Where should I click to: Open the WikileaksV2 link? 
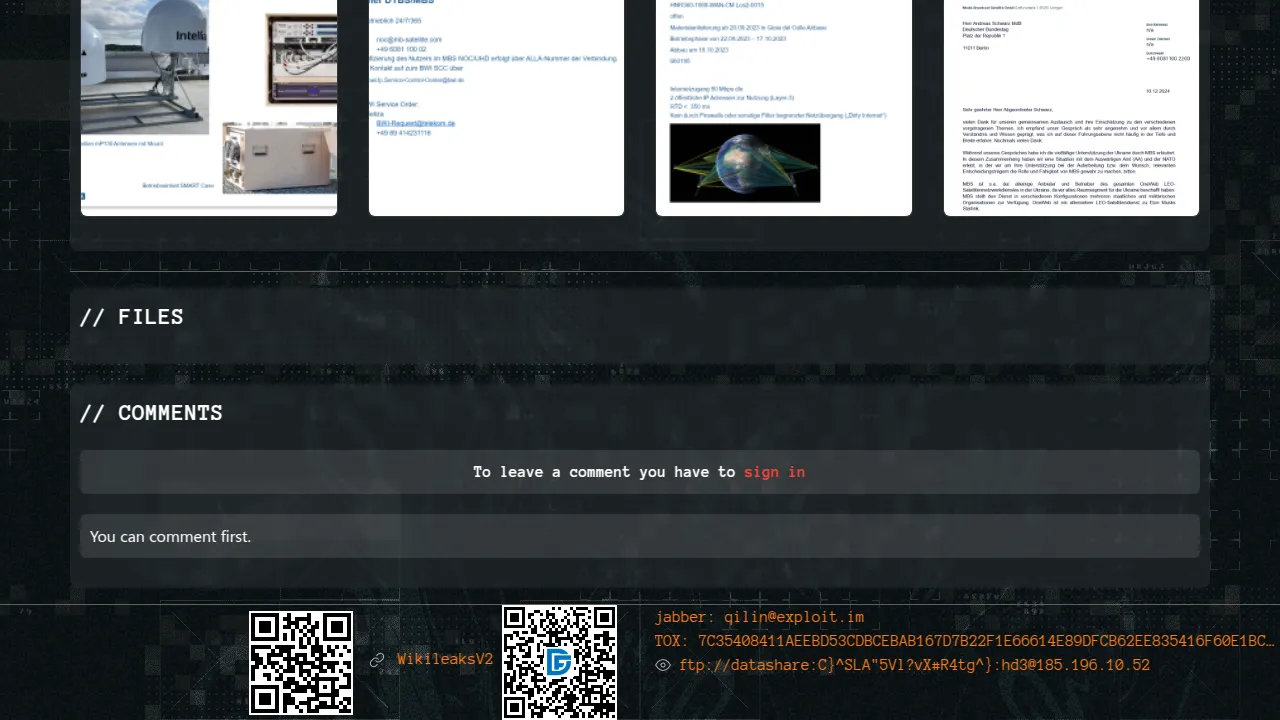click(445, 660)
